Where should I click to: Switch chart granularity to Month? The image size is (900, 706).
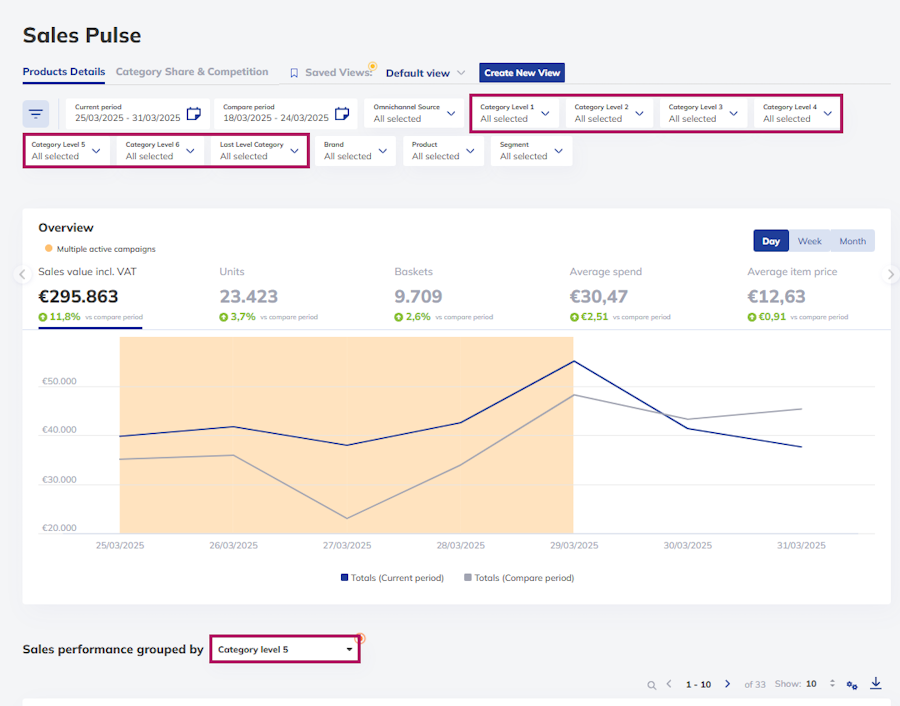pyautogui.click(x=852, y=241)
